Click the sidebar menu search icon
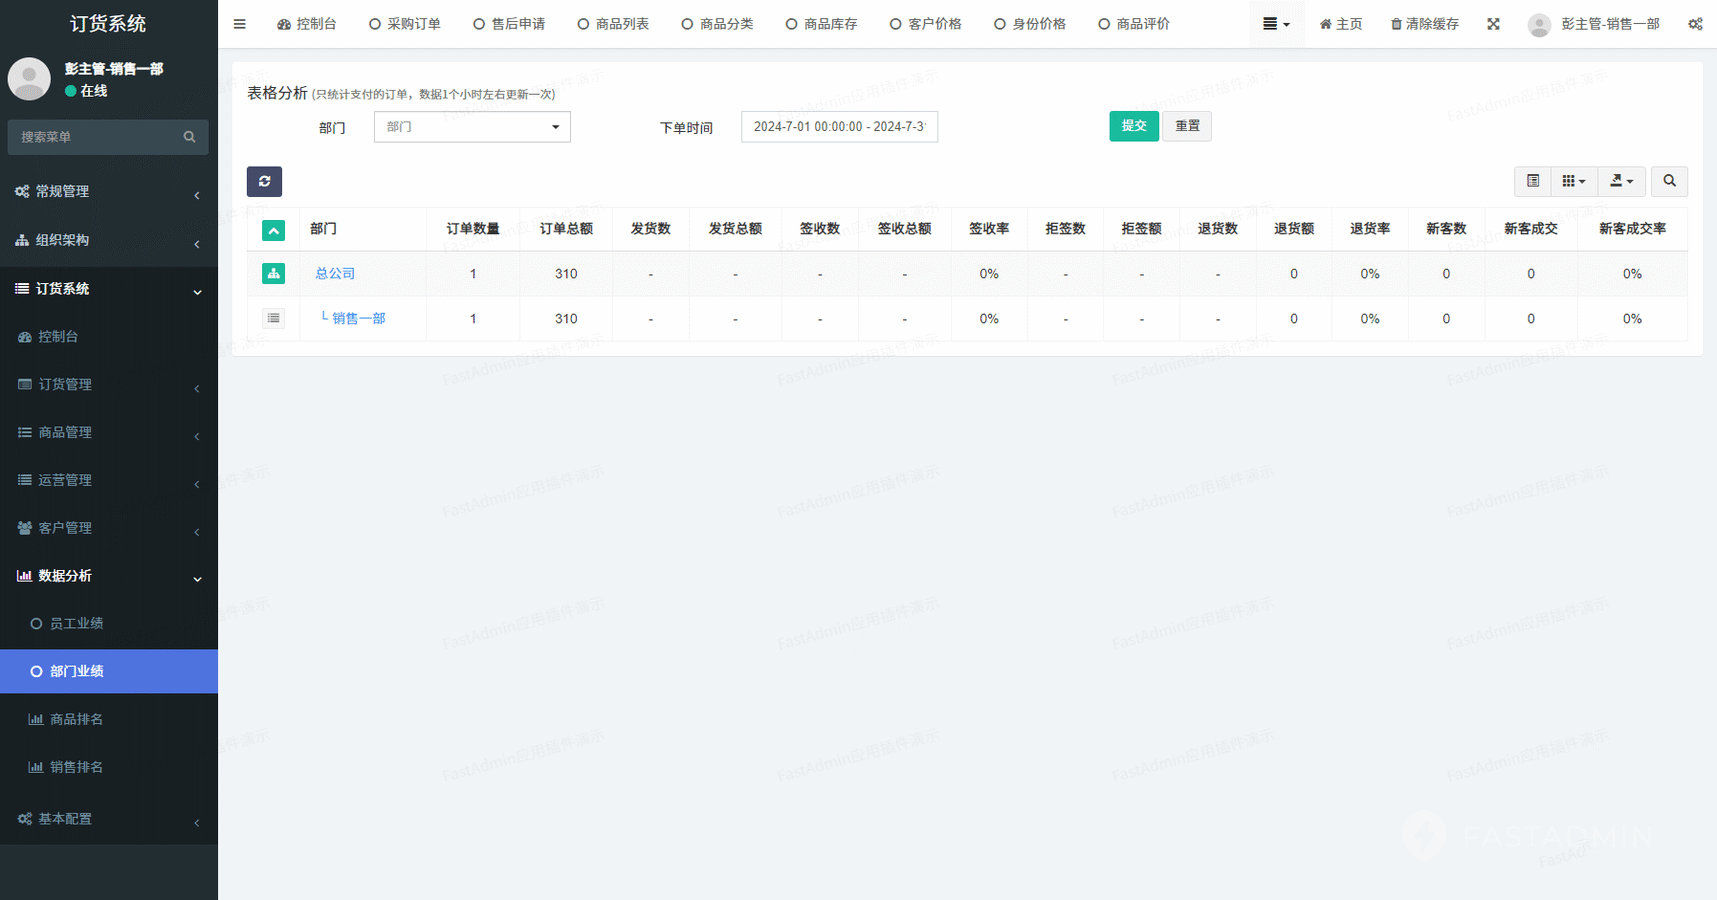Image resolution: width=1717 pixels, height=900 pixels. click(189, 137)
